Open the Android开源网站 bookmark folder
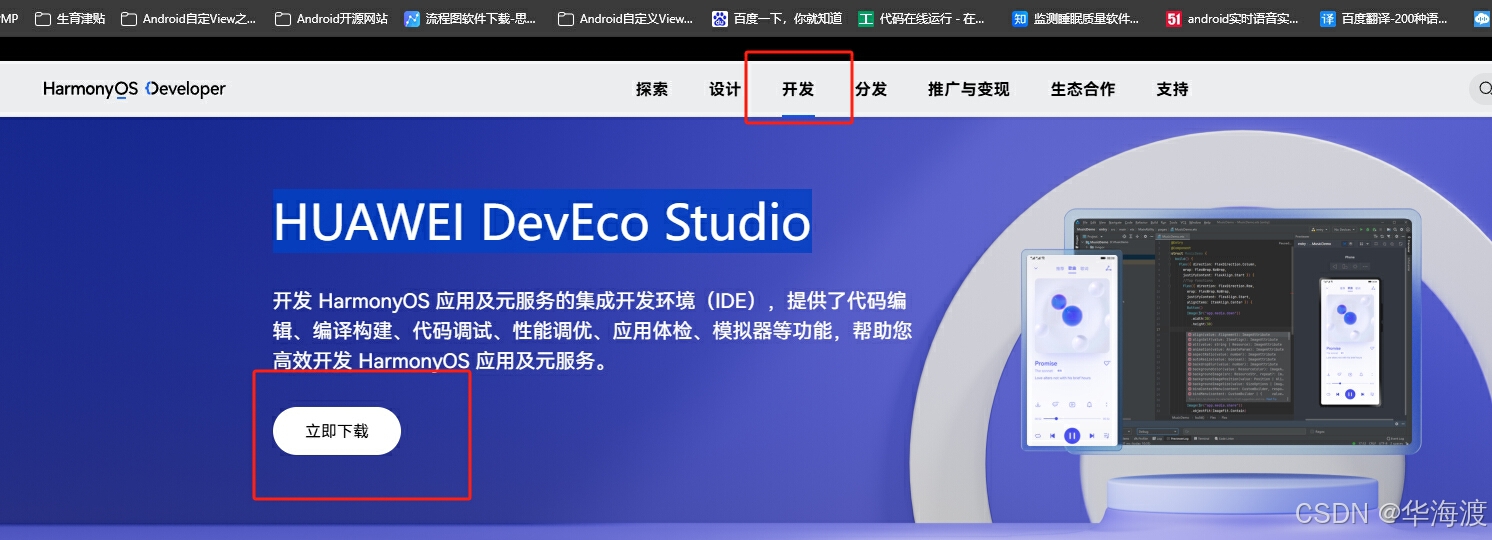 (331, 18)
